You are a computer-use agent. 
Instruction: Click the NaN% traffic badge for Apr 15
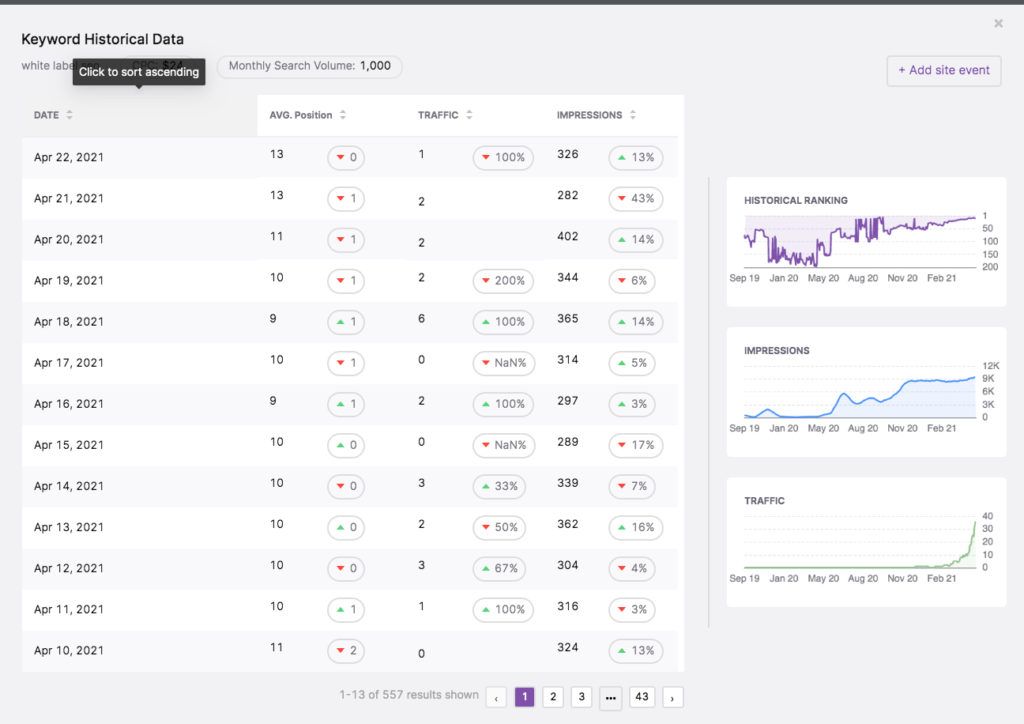pyautogui.click(x=504, y=445)
